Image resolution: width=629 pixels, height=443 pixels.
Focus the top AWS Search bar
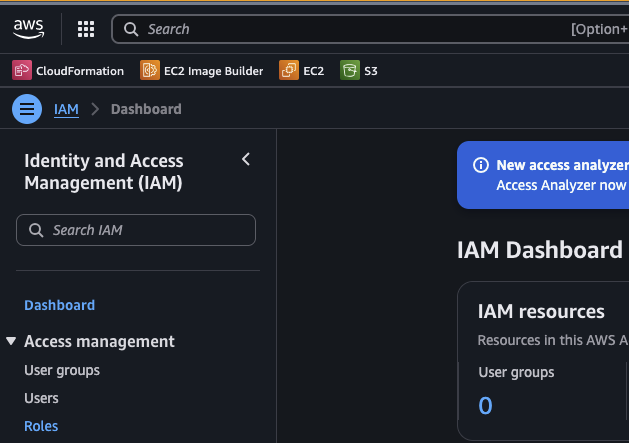click(350, 29)
